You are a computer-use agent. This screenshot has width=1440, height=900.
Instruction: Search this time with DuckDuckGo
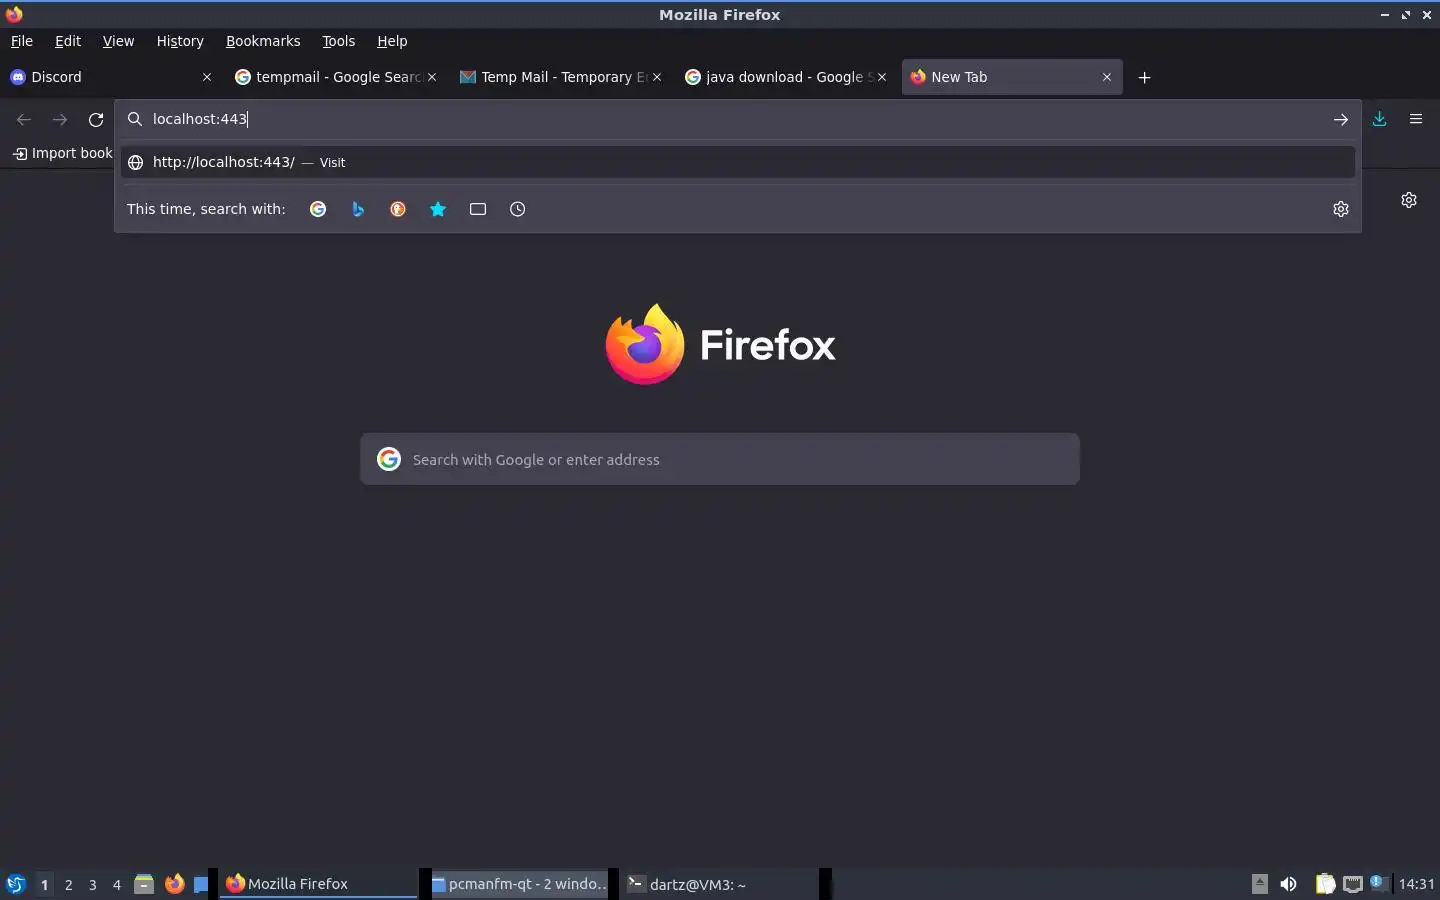(x=398, y=209)
